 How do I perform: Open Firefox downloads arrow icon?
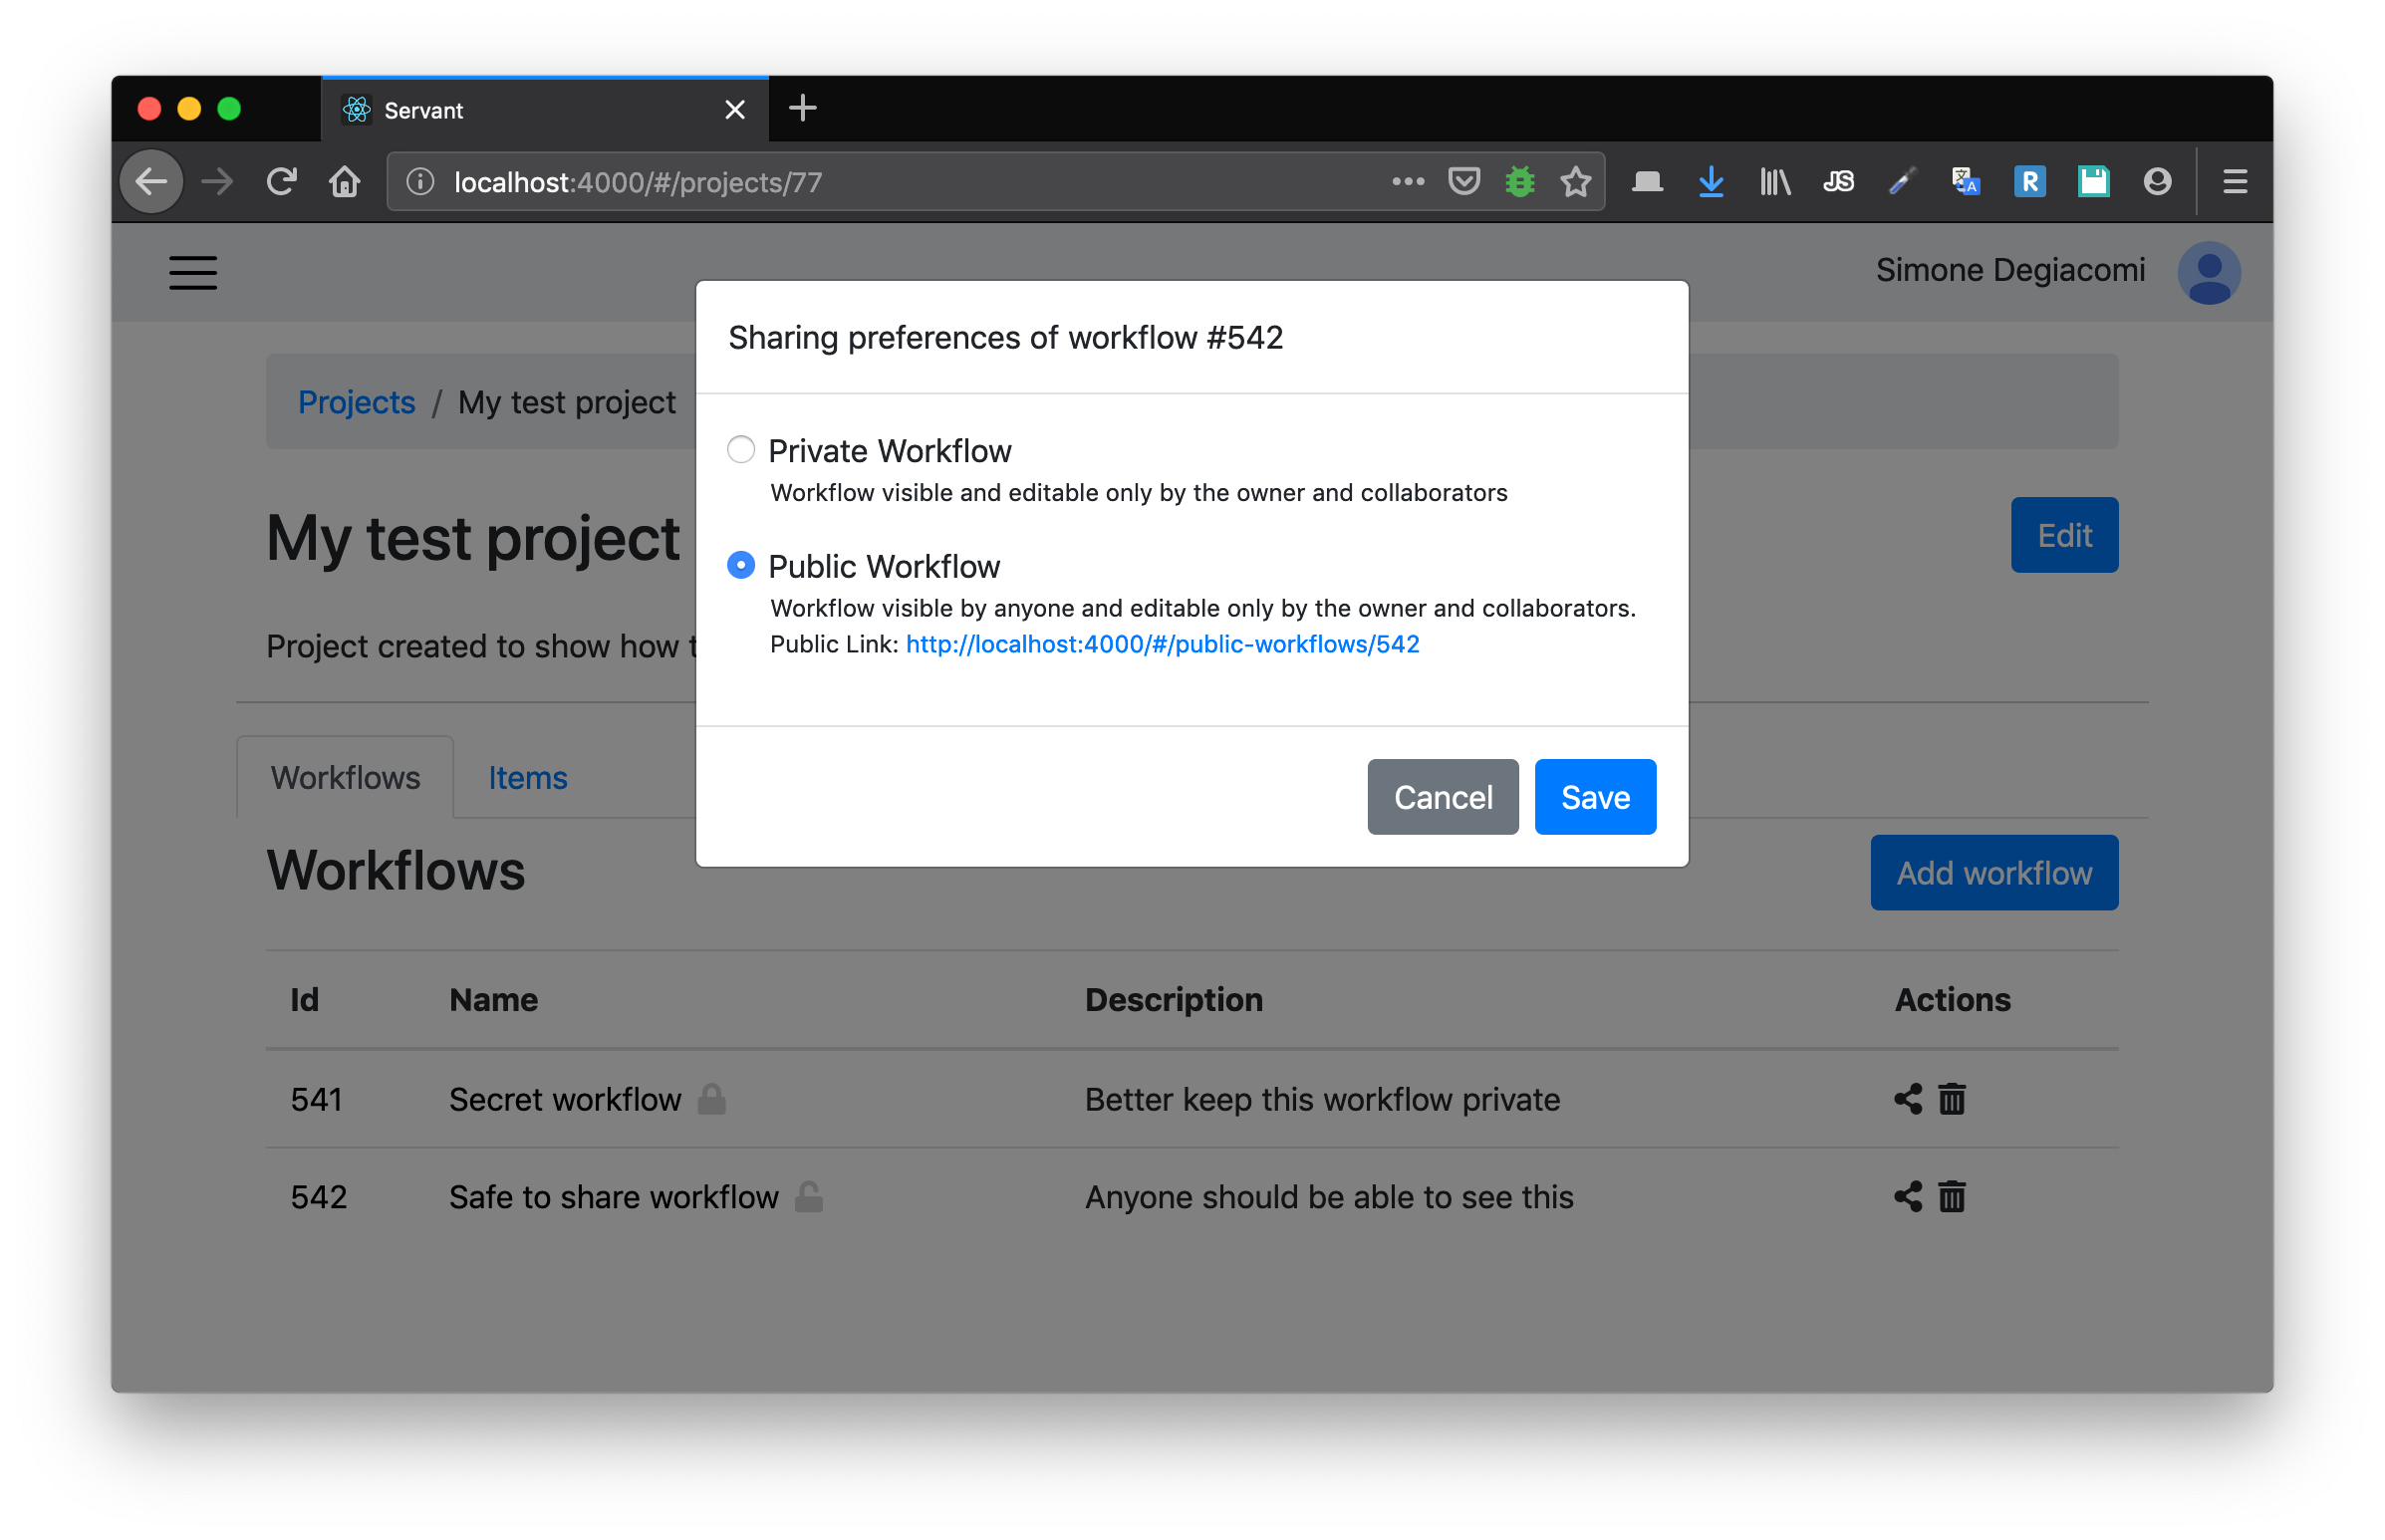(x=1710, y=182)
